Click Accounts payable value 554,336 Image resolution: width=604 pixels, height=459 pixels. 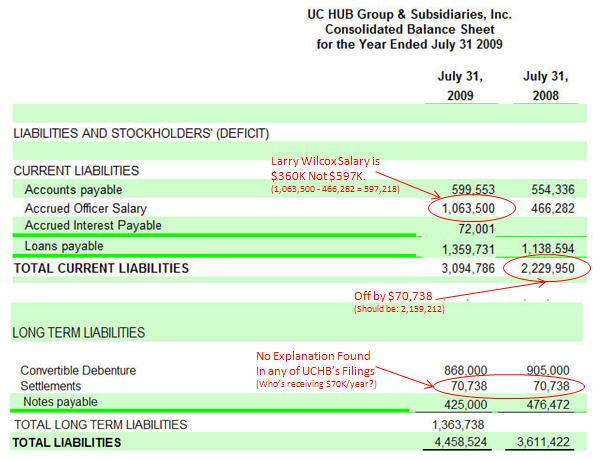[x=553, y=189]
